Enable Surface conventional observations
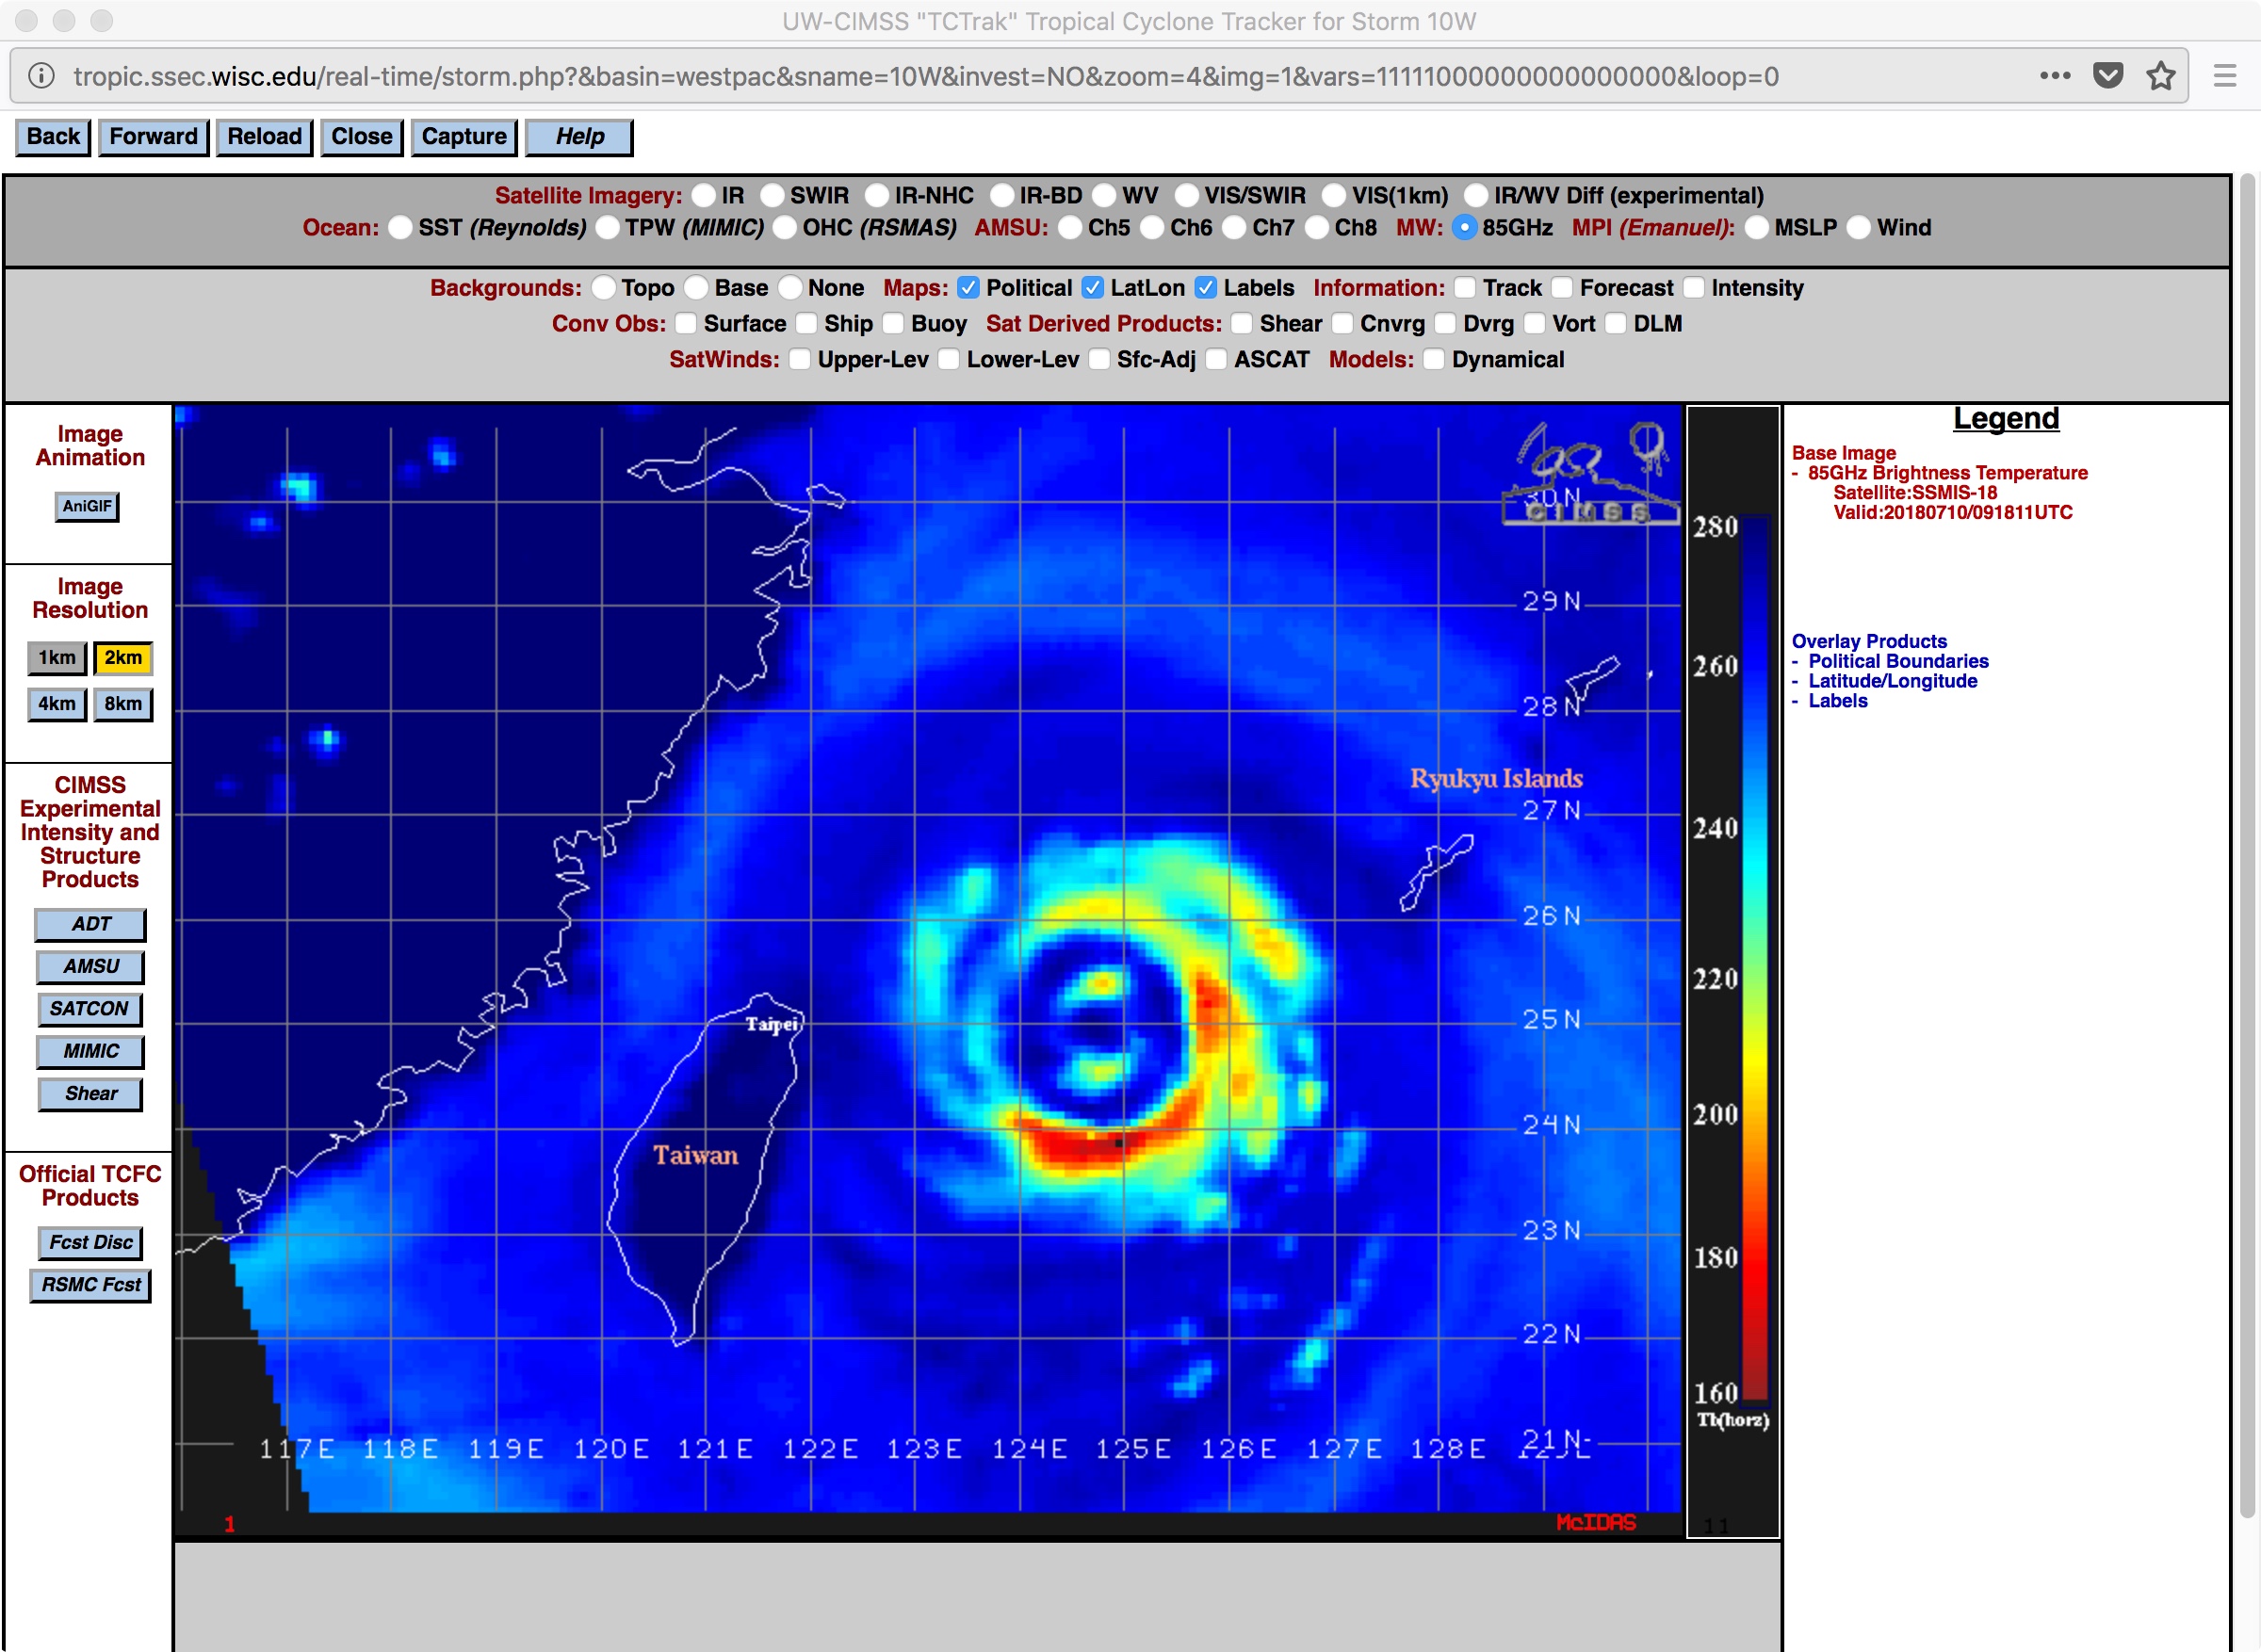Image resolution: width=2261 pixels, height=1652 pixels. (x=686, y=324)
